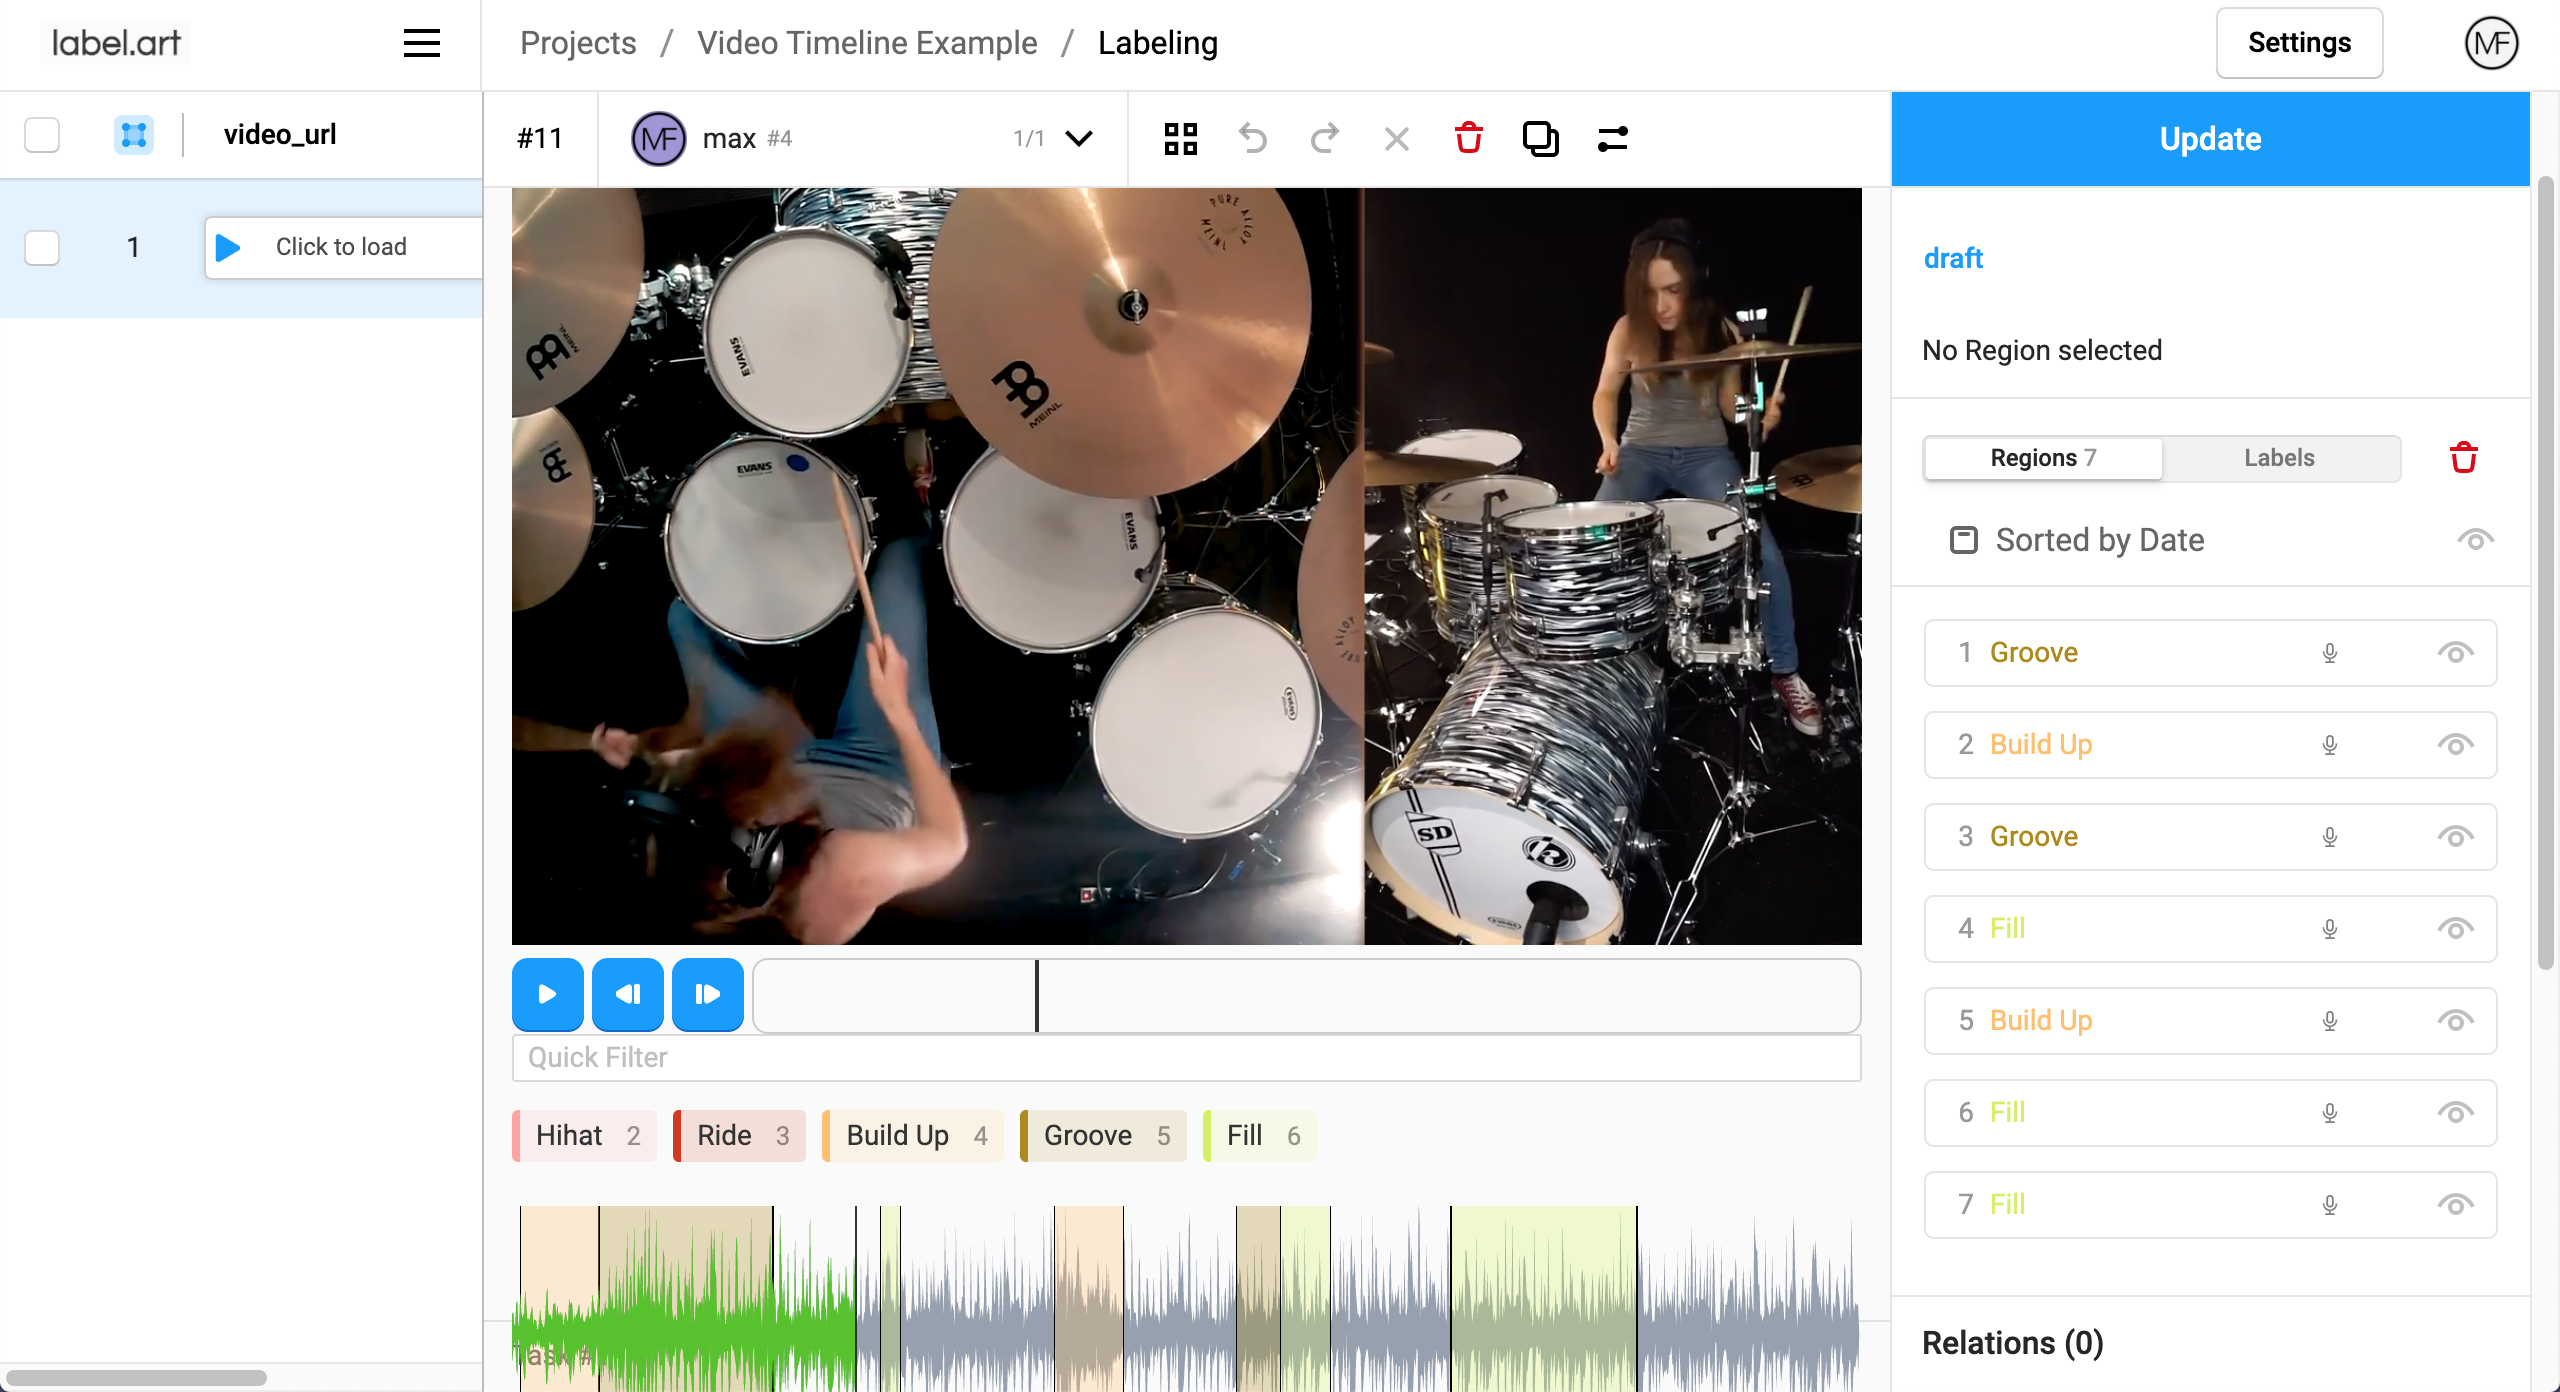The height and width of the screenshot is (1392, 2560).
Task: Click the video seek bar
Action: click(x=1305, y=995)
